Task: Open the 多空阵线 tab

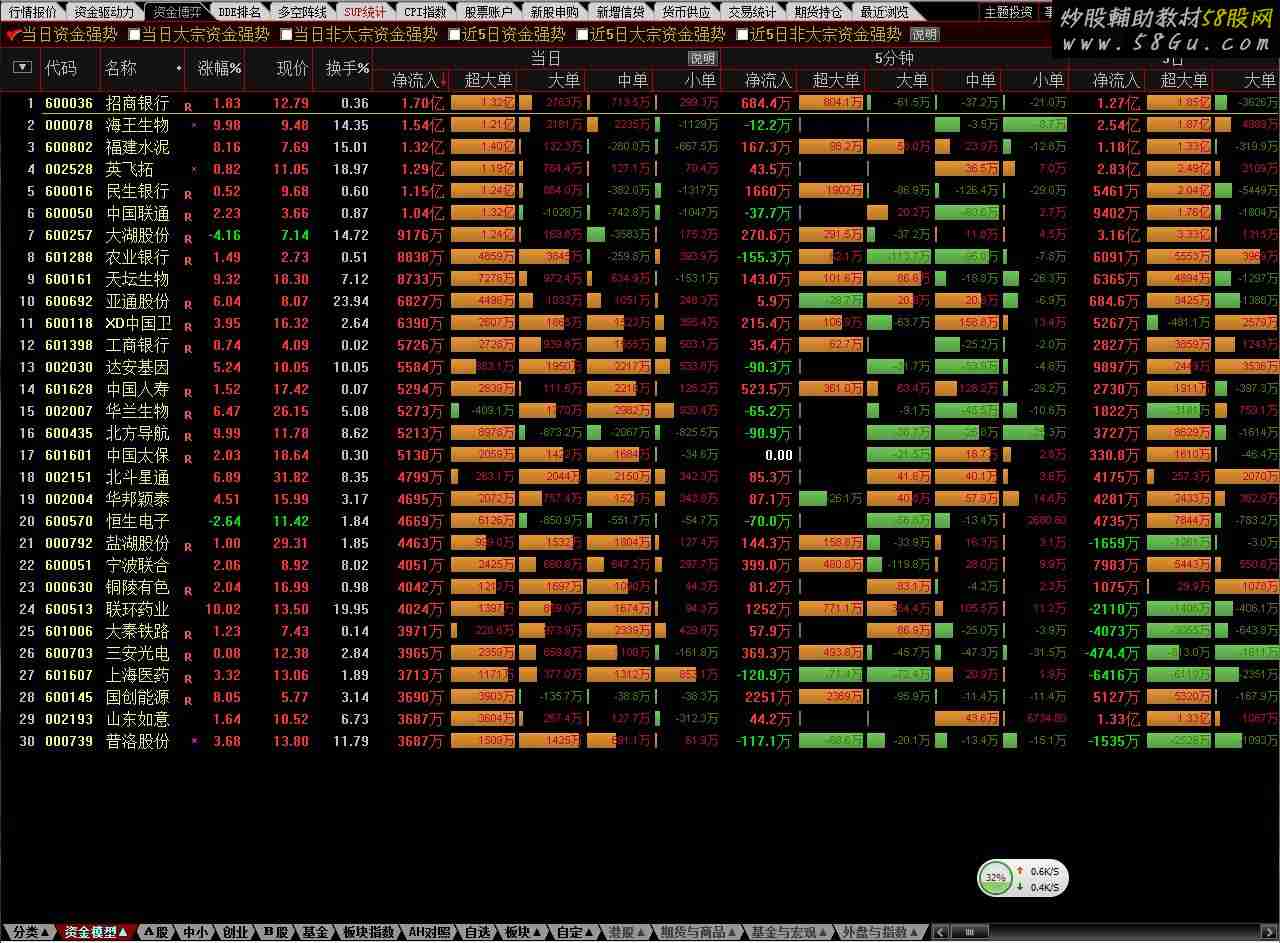Action: (301, 12)
